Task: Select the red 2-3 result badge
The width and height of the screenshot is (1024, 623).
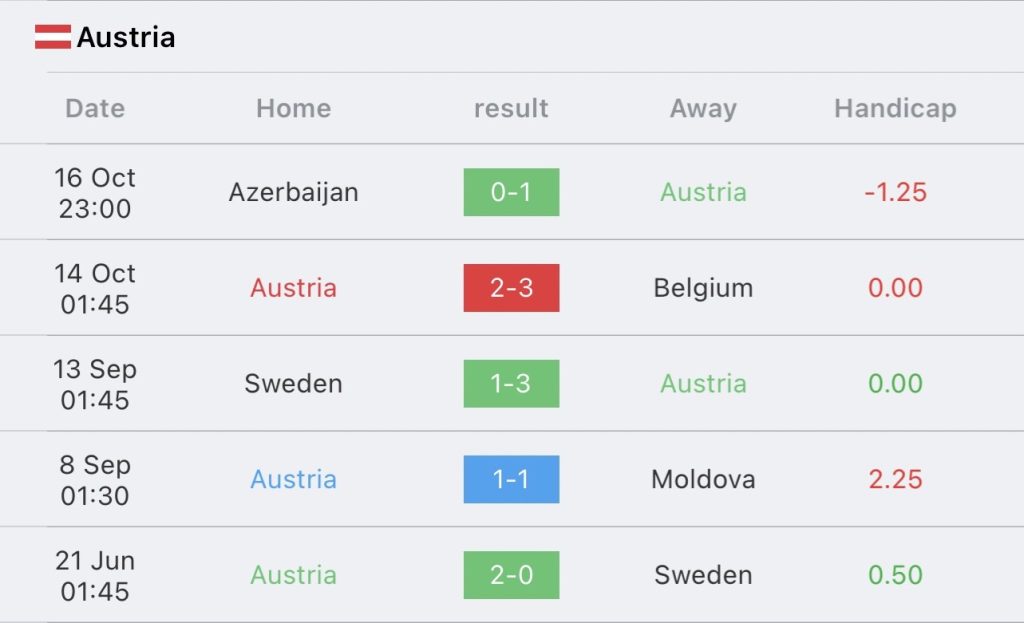Action: tap(511, 288)
